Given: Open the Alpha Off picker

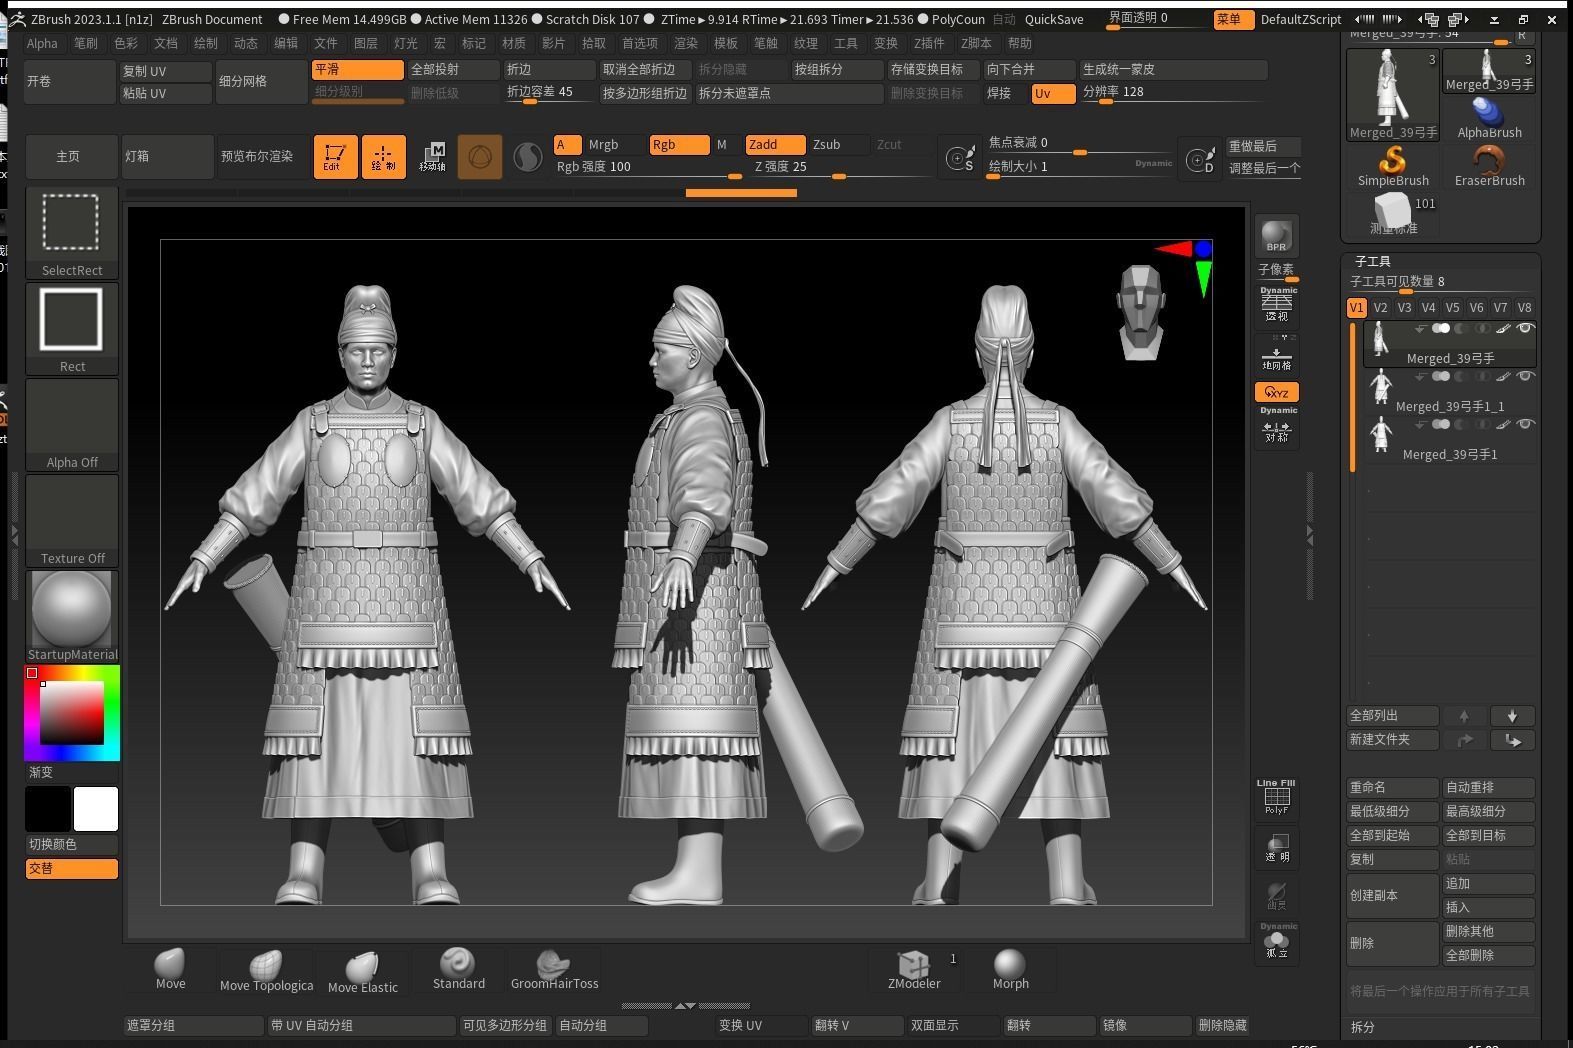Looking at the screenshot, I should 72,425.
